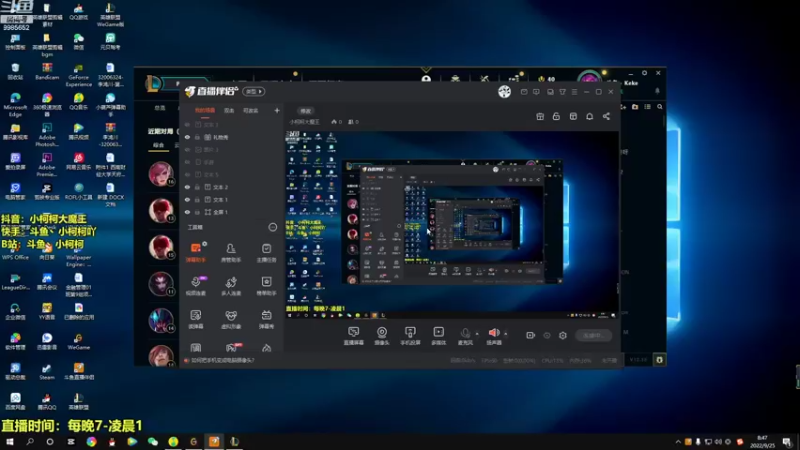Add Multimedia source in bottom bar
800x450 pixels.
(438, 336)
